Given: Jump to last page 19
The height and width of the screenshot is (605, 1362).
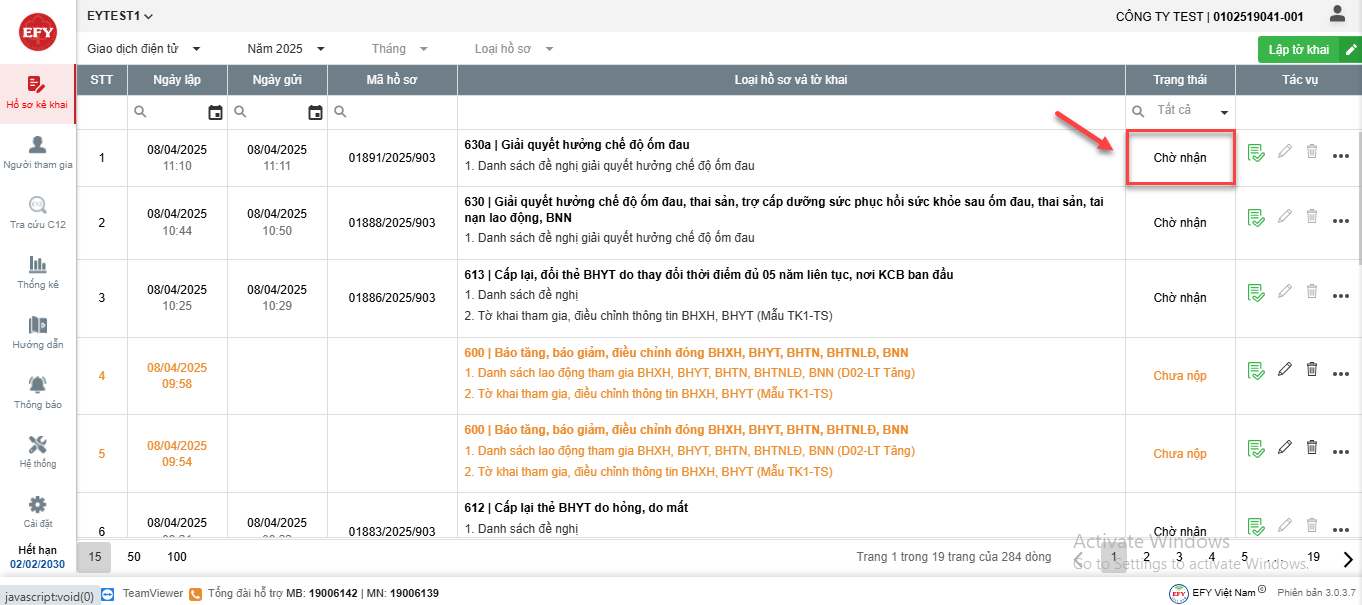Looking at the screenshot, I should [x=1313, y=557].
